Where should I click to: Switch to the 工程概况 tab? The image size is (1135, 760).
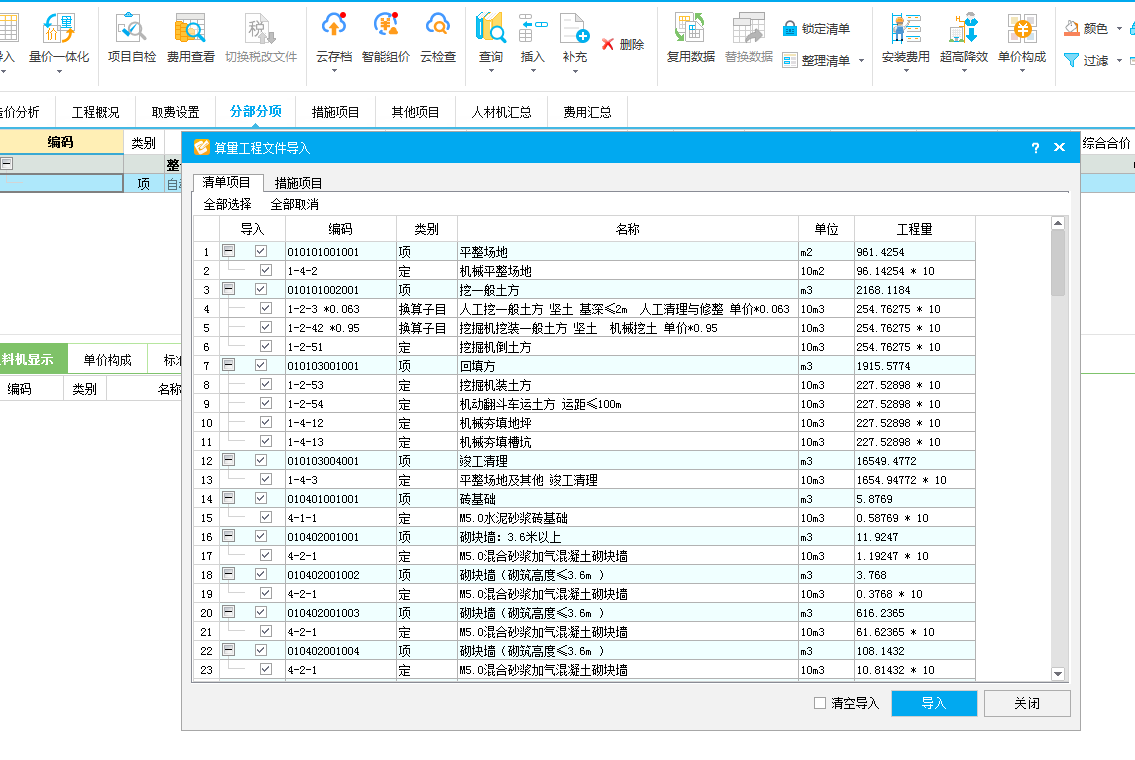pos(95,112)
